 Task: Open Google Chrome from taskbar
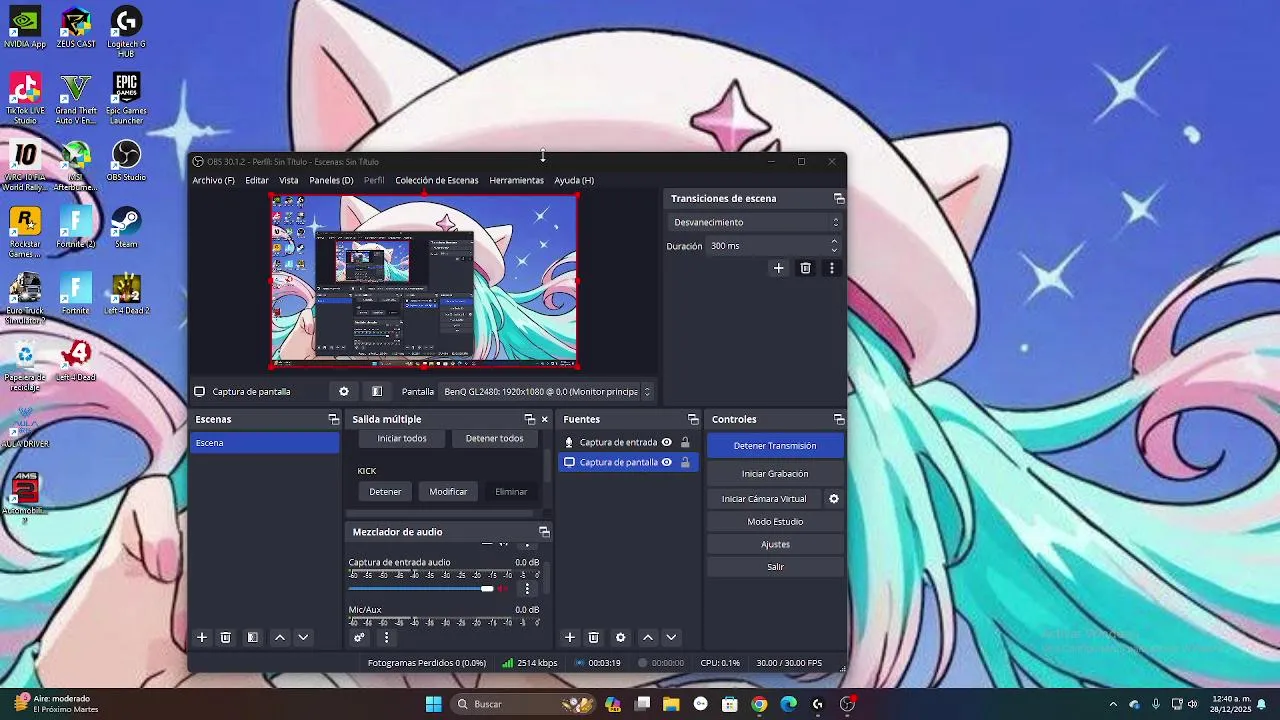pos(759,704)
